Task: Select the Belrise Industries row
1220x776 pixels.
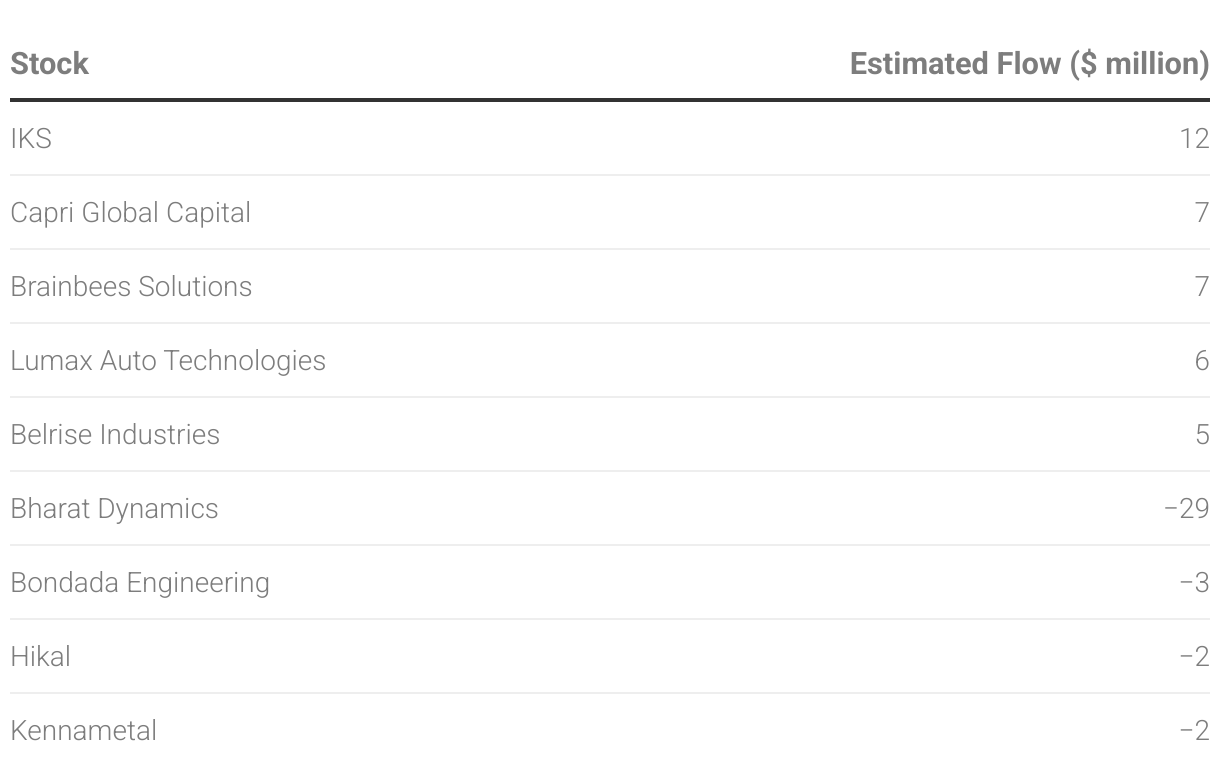Action: pyautogui.click(x=610, y=434)
